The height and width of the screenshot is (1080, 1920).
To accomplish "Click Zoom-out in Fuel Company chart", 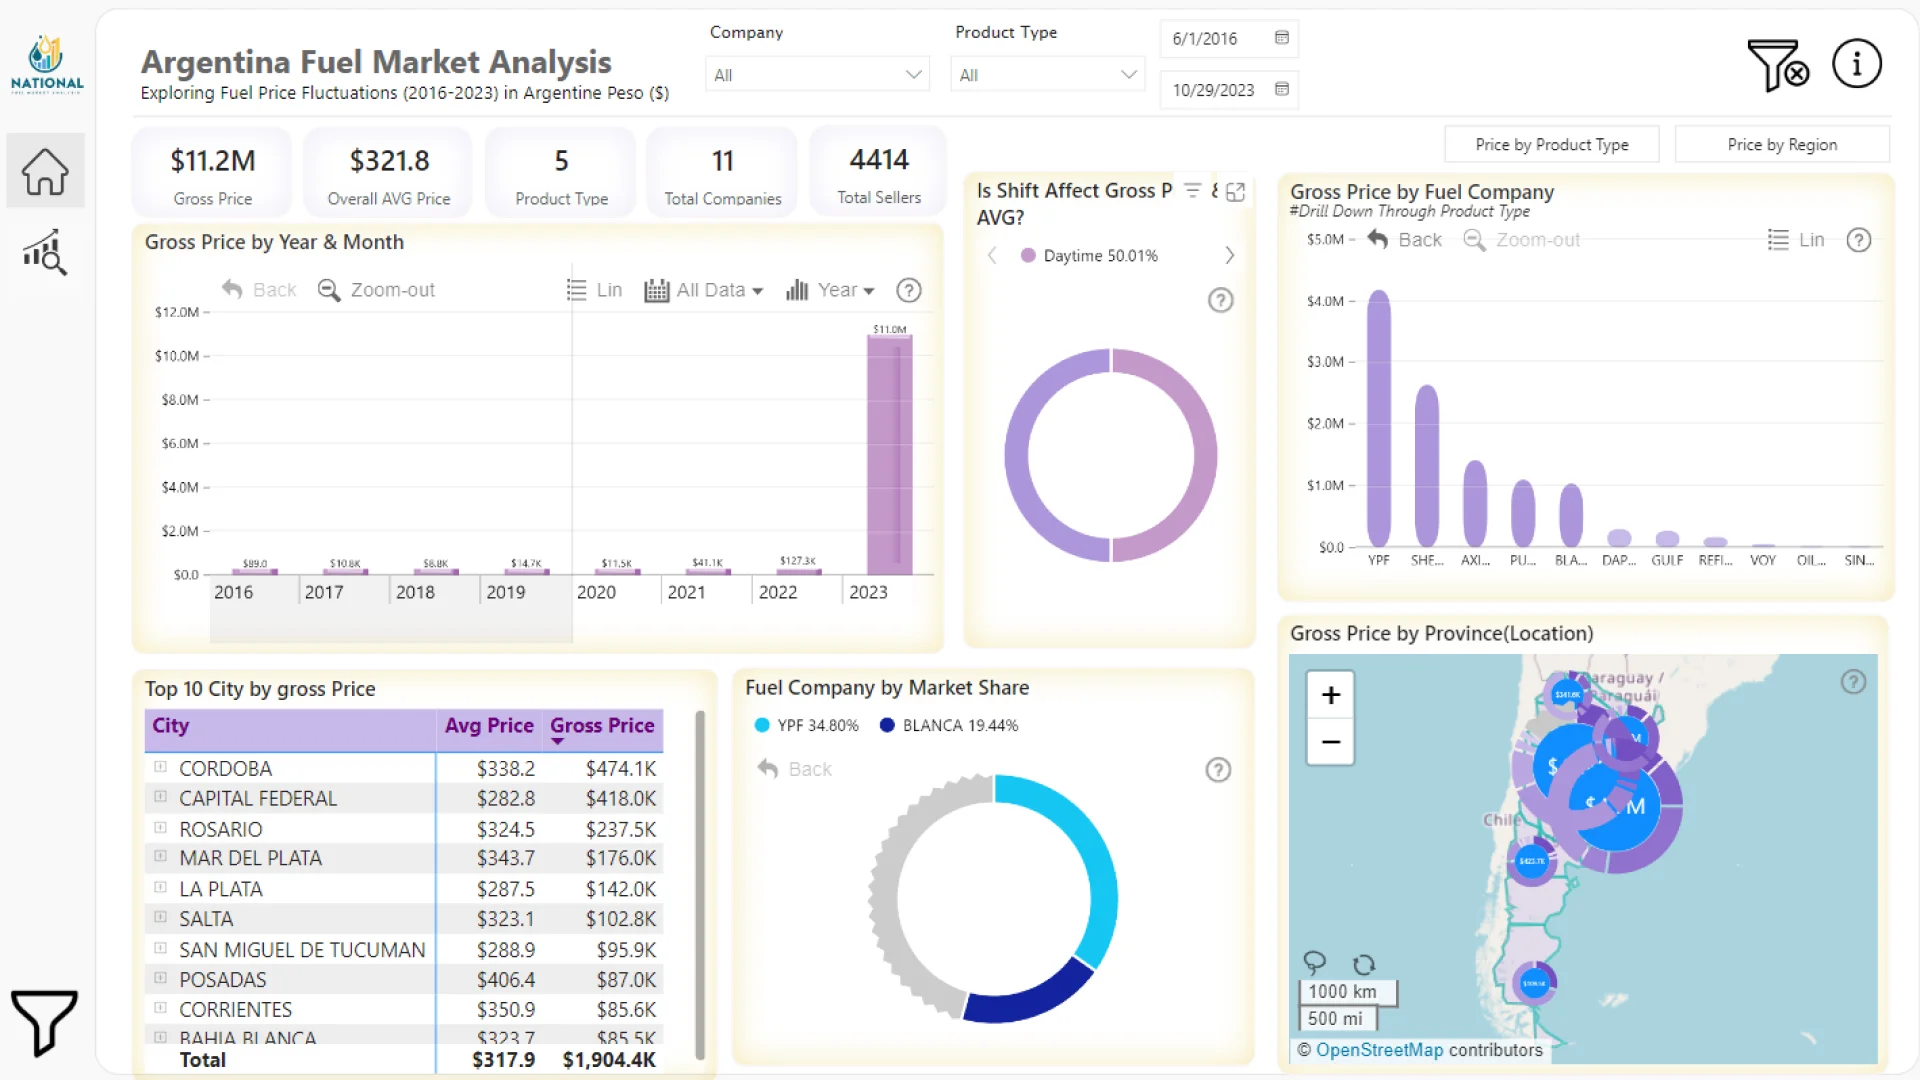I will coord(1521,240).
